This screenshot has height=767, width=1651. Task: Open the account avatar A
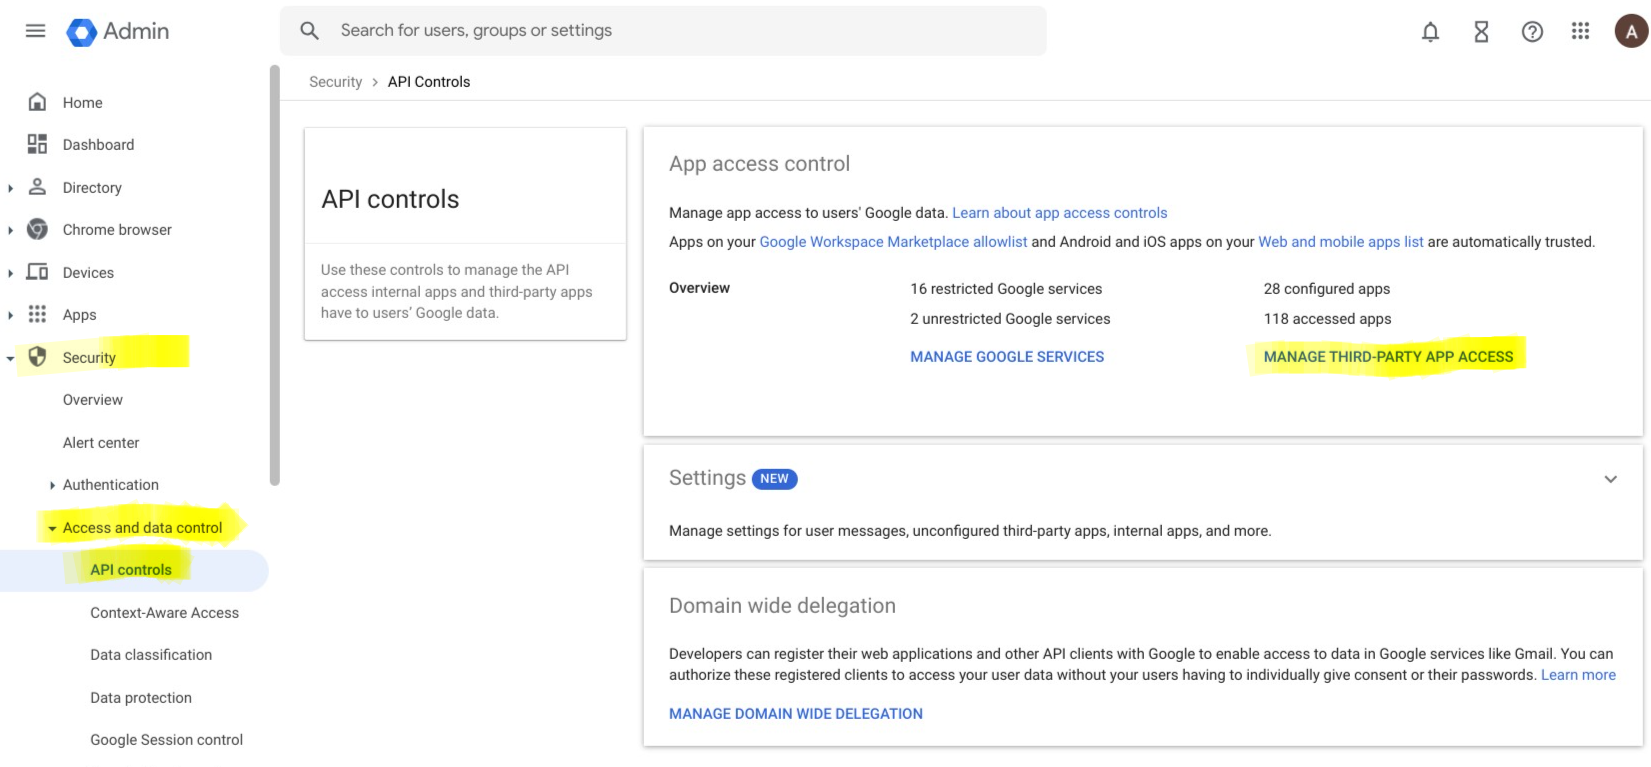[x=1631, y=31]
